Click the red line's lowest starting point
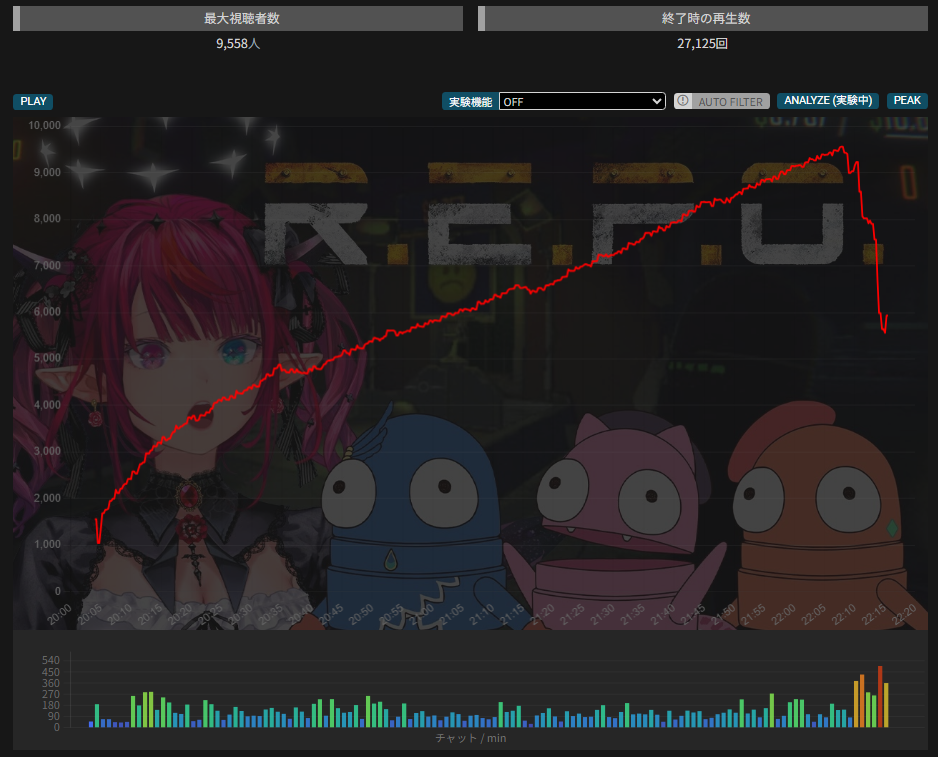This screenshot has width=938, height=757. [99, 542]
